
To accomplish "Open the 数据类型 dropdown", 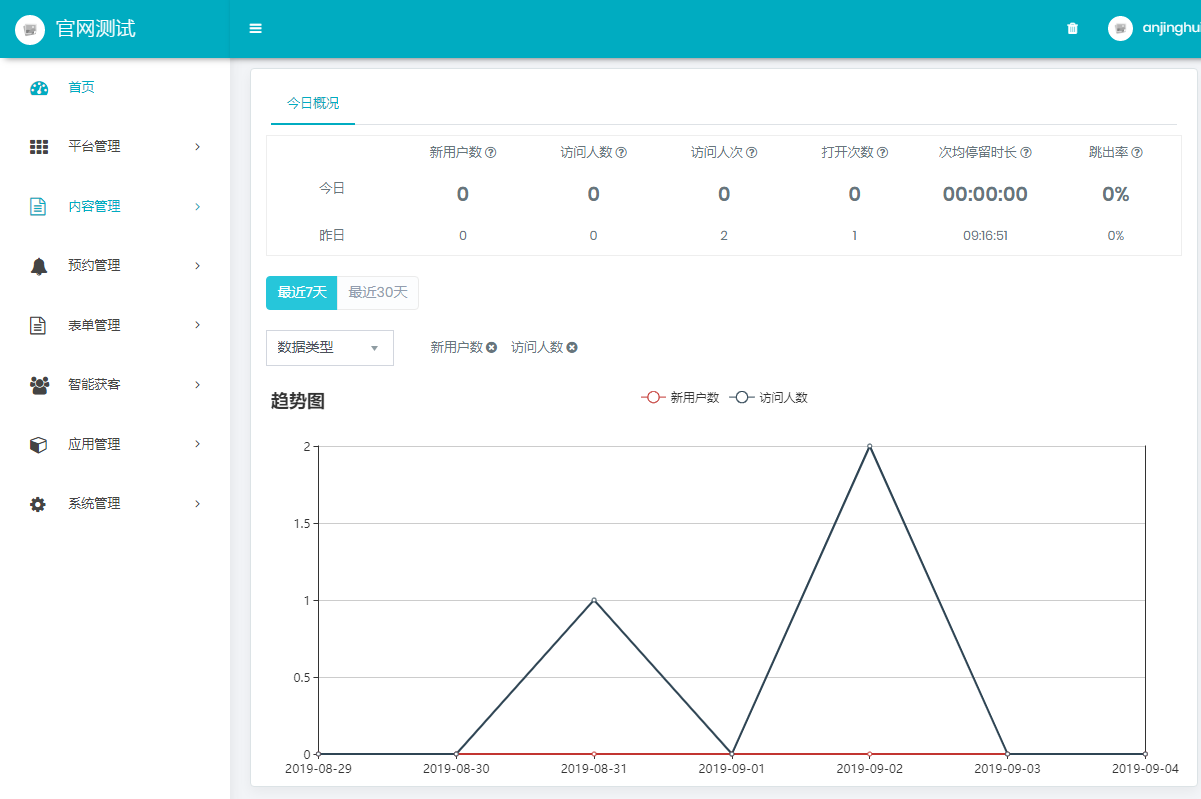I will click(329, 348).
